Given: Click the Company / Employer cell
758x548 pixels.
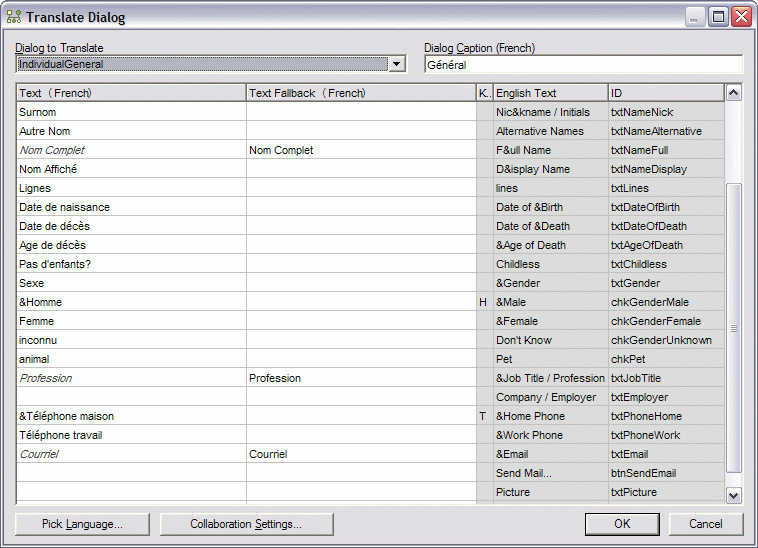Looking at the screenshot, I should [550, 397].
